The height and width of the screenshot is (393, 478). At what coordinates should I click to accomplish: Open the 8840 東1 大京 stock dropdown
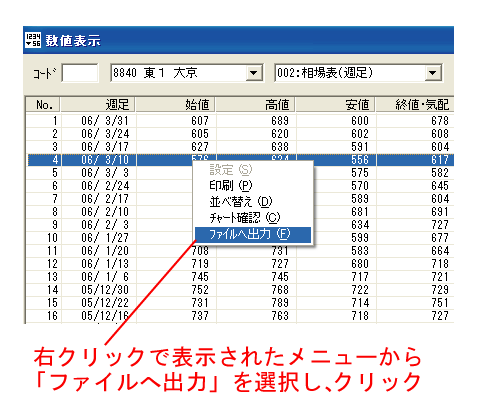254,73
